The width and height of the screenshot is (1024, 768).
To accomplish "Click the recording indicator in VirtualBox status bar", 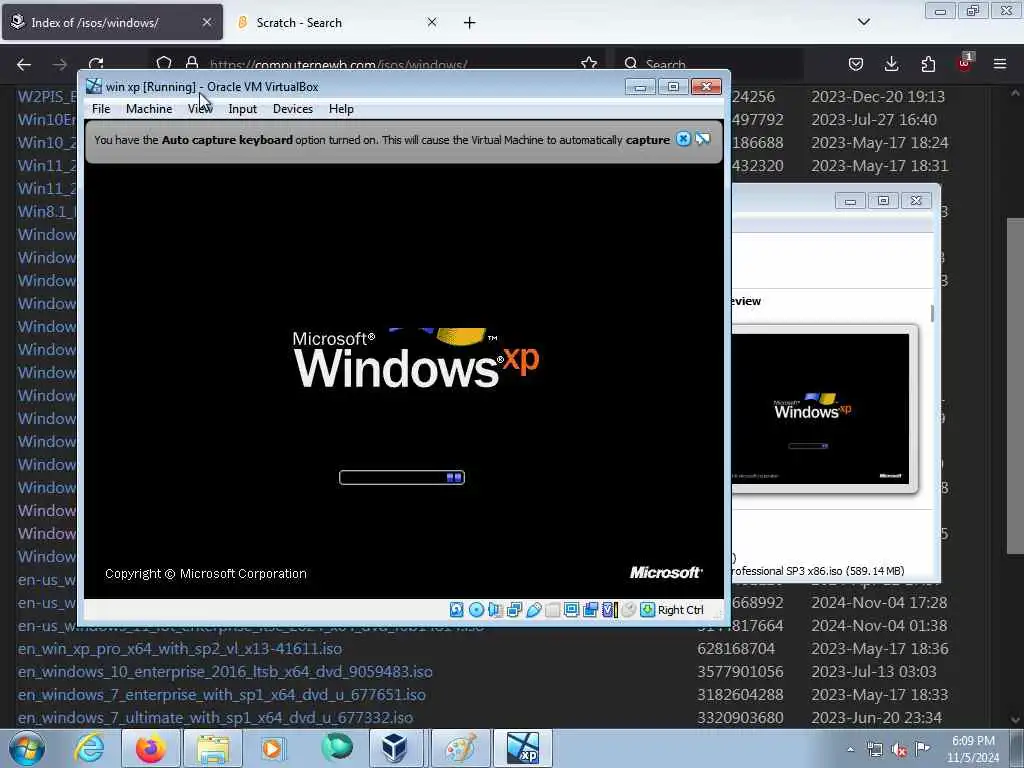I will point(590,609).
